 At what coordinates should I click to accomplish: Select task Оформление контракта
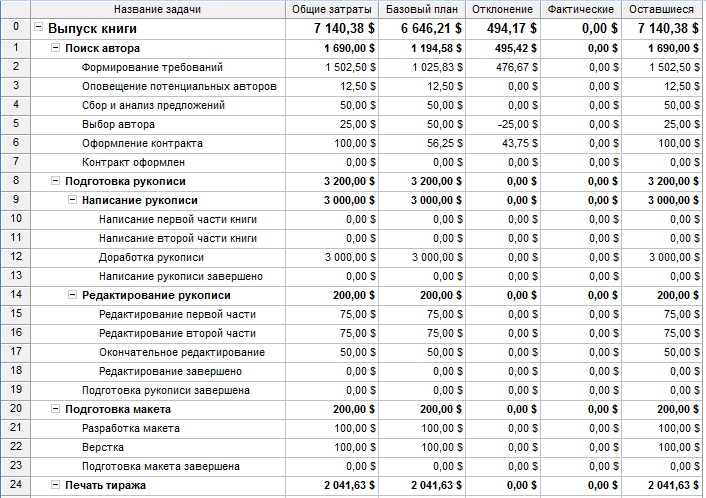142,143
